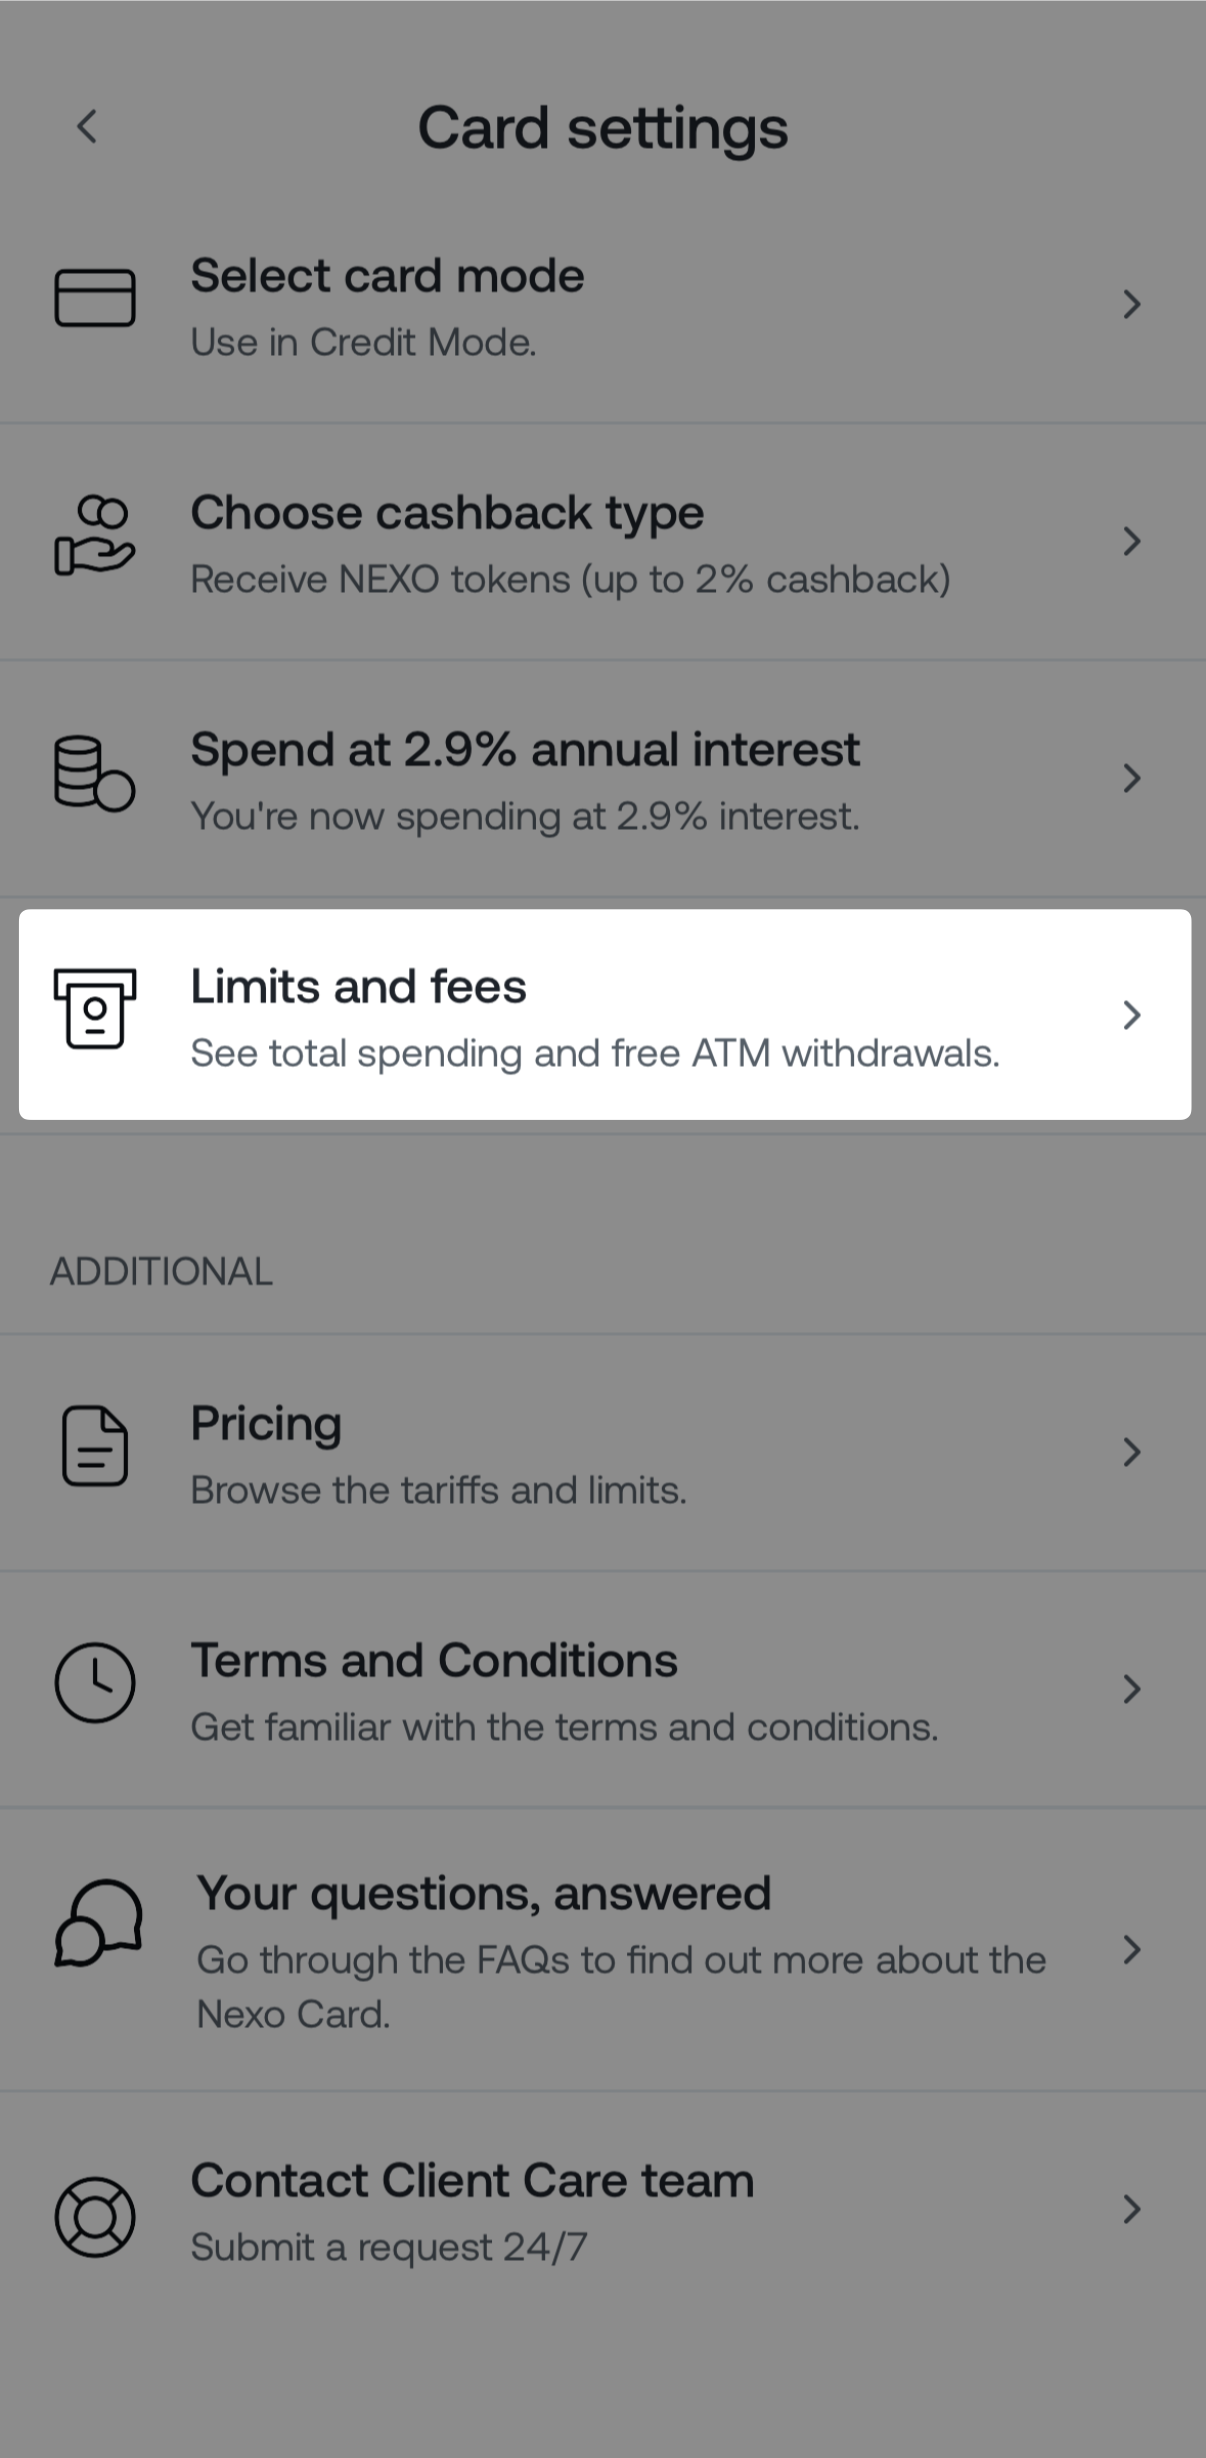
Task: Open the Limits and fees text
Action: point(358,987)
